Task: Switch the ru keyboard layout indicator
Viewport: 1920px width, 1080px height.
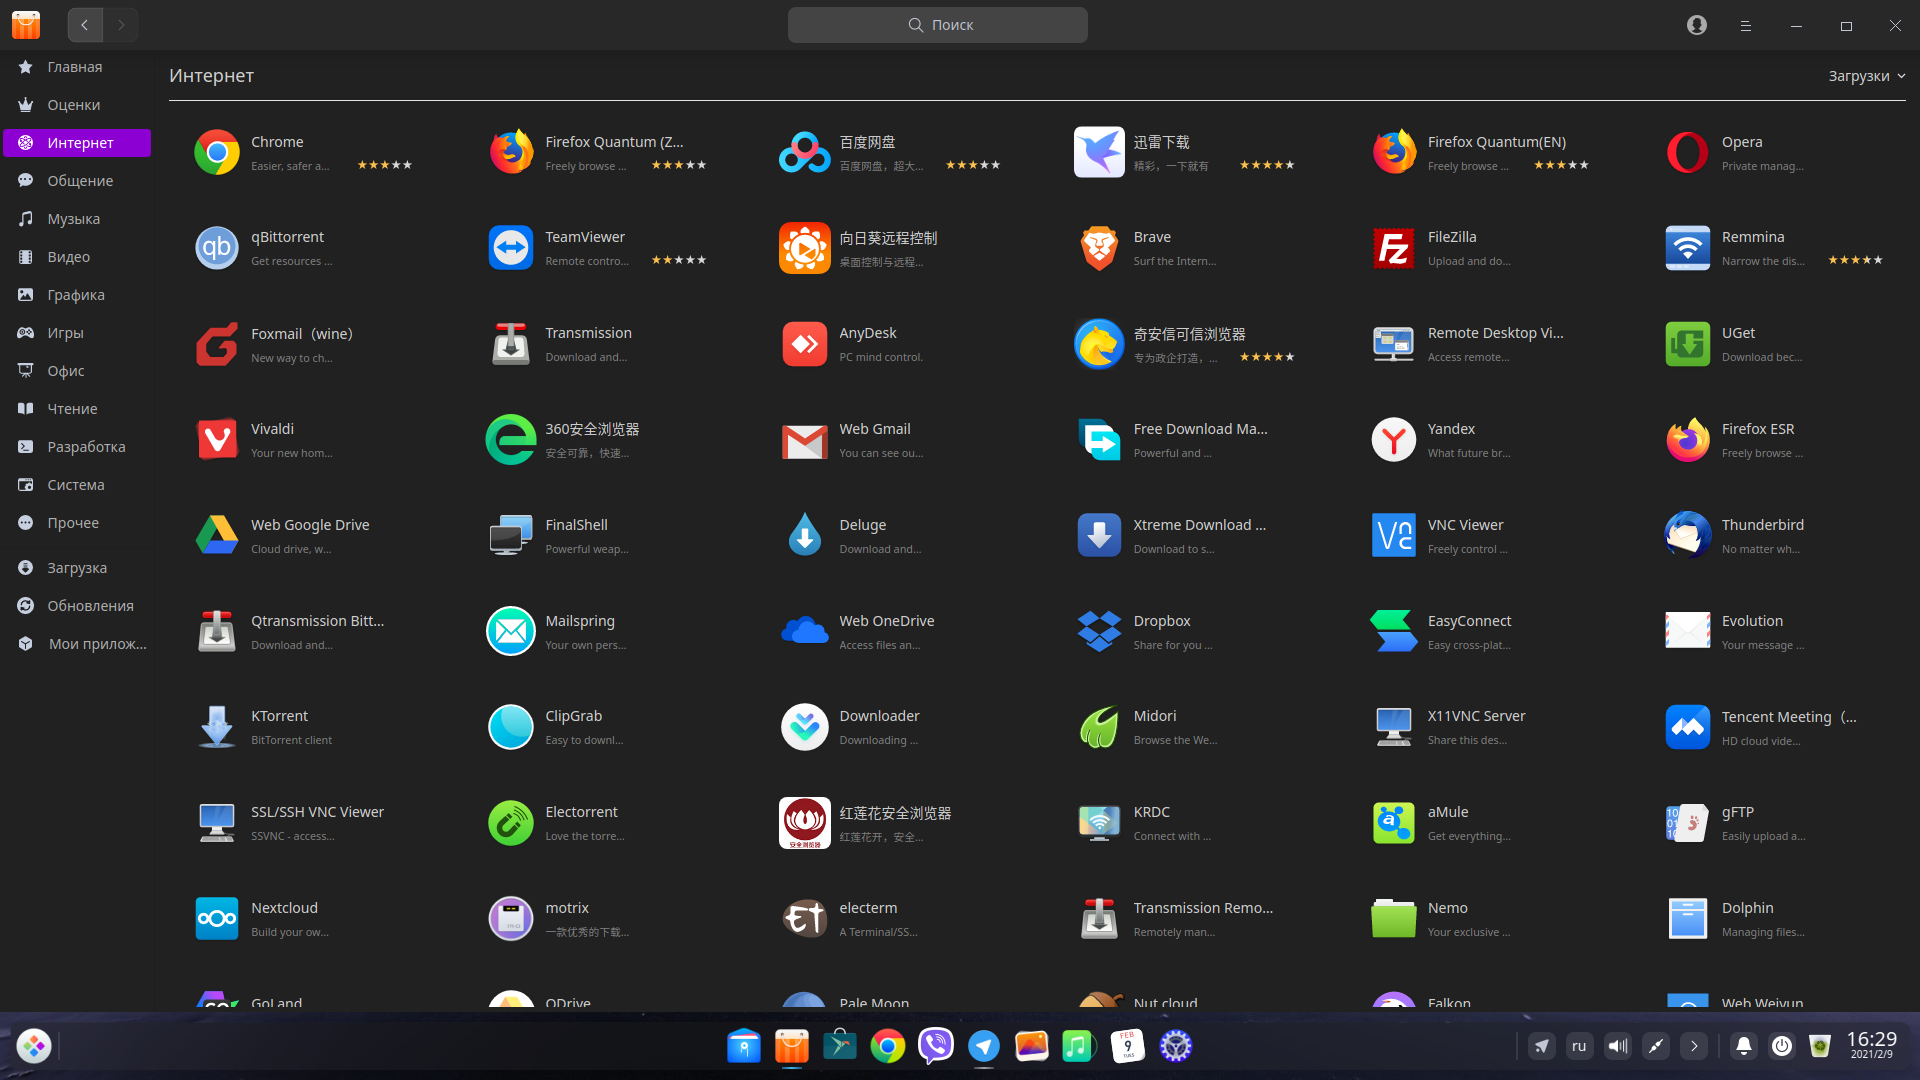Action: coord(1579,1046)
